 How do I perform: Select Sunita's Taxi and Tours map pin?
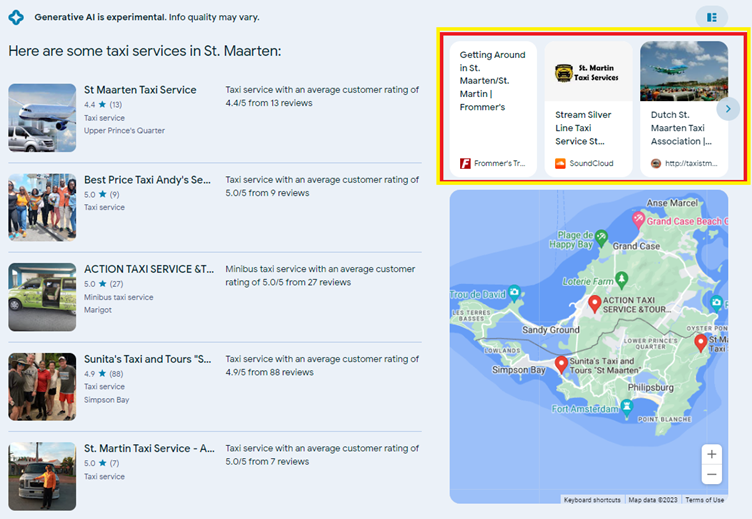(x=561, y=364)
